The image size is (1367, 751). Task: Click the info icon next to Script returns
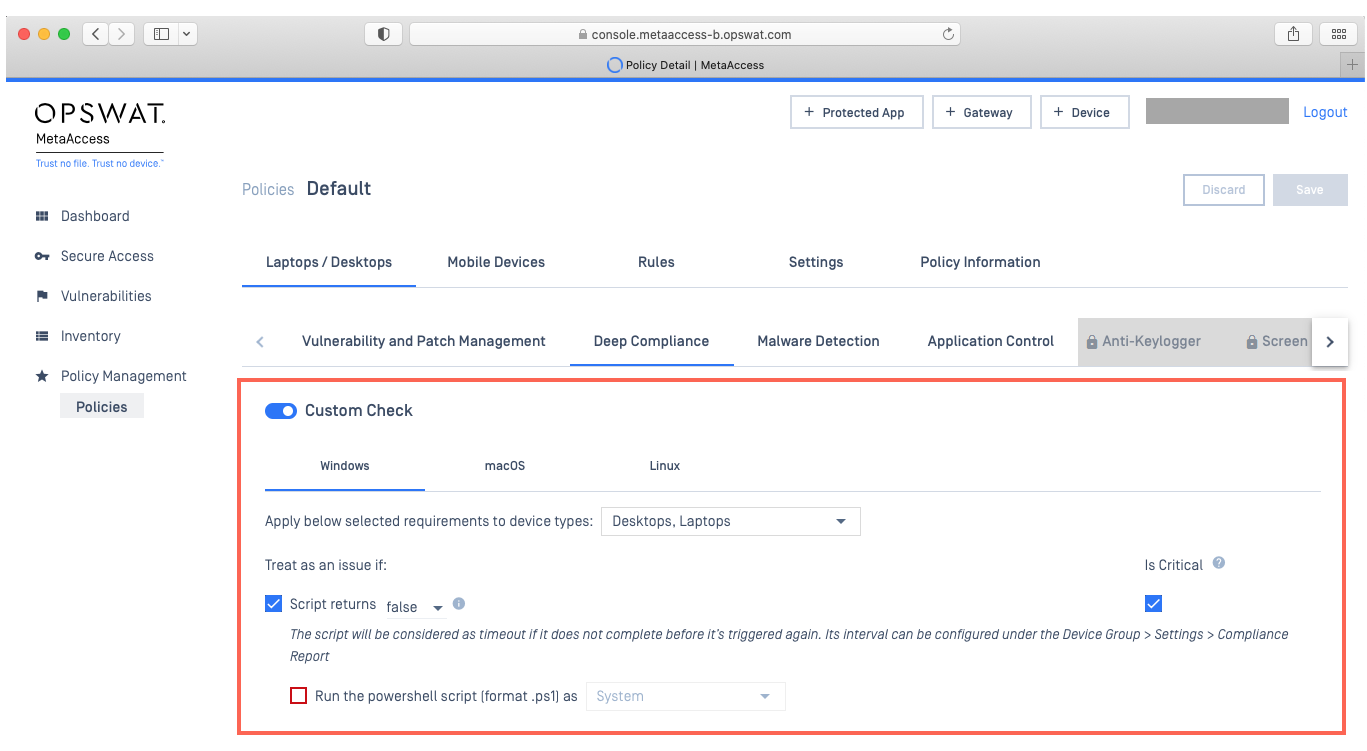(459, 604)
